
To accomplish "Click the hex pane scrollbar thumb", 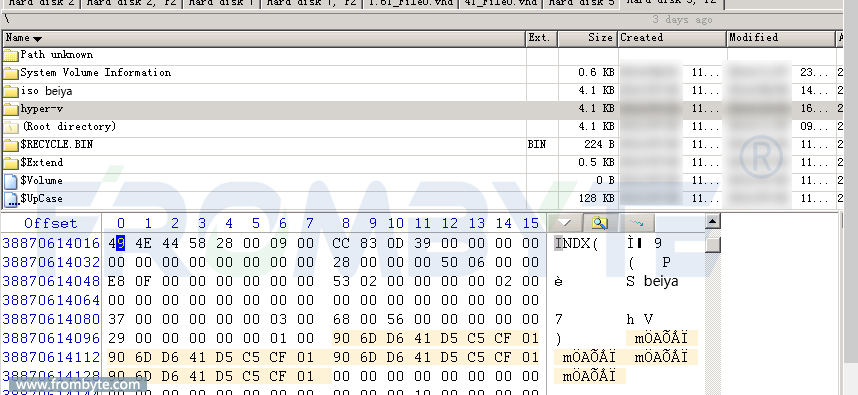I will coord(712,245).
